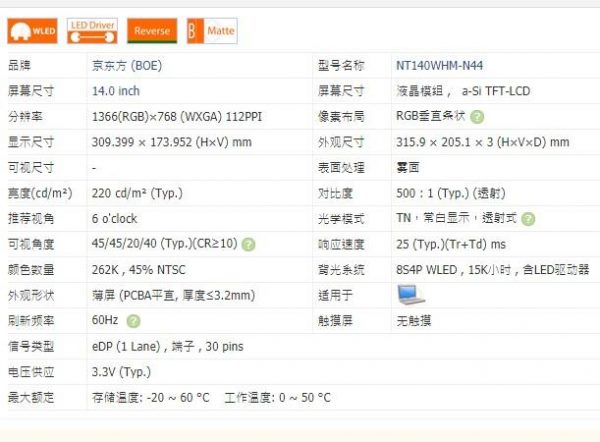Select the 工作温度: 0 ~ 50 °C text
This screenshot has width=600, height=442.
point(277,398)
